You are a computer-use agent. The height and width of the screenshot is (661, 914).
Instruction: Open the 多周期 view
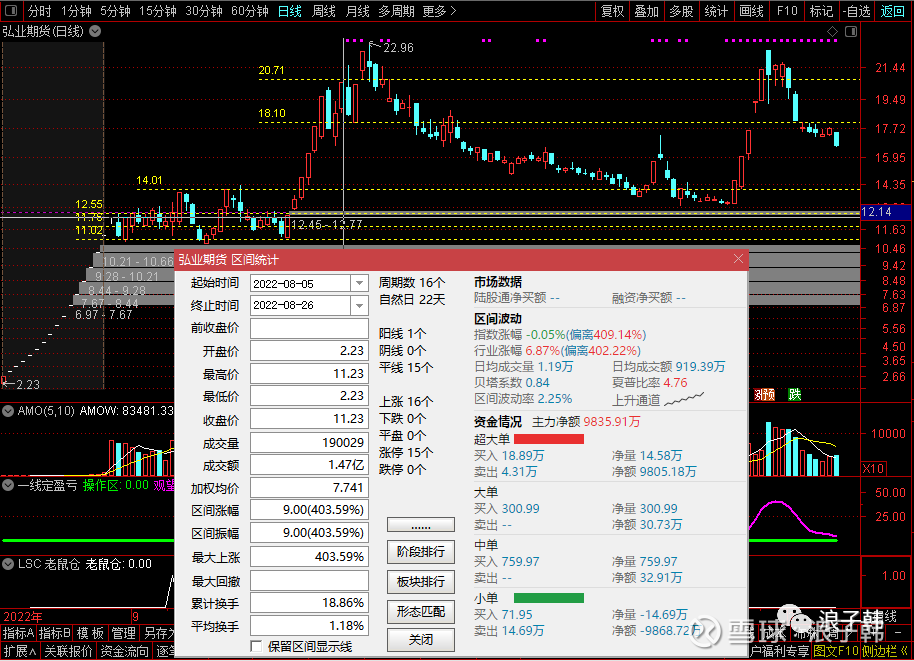(396, 11)
